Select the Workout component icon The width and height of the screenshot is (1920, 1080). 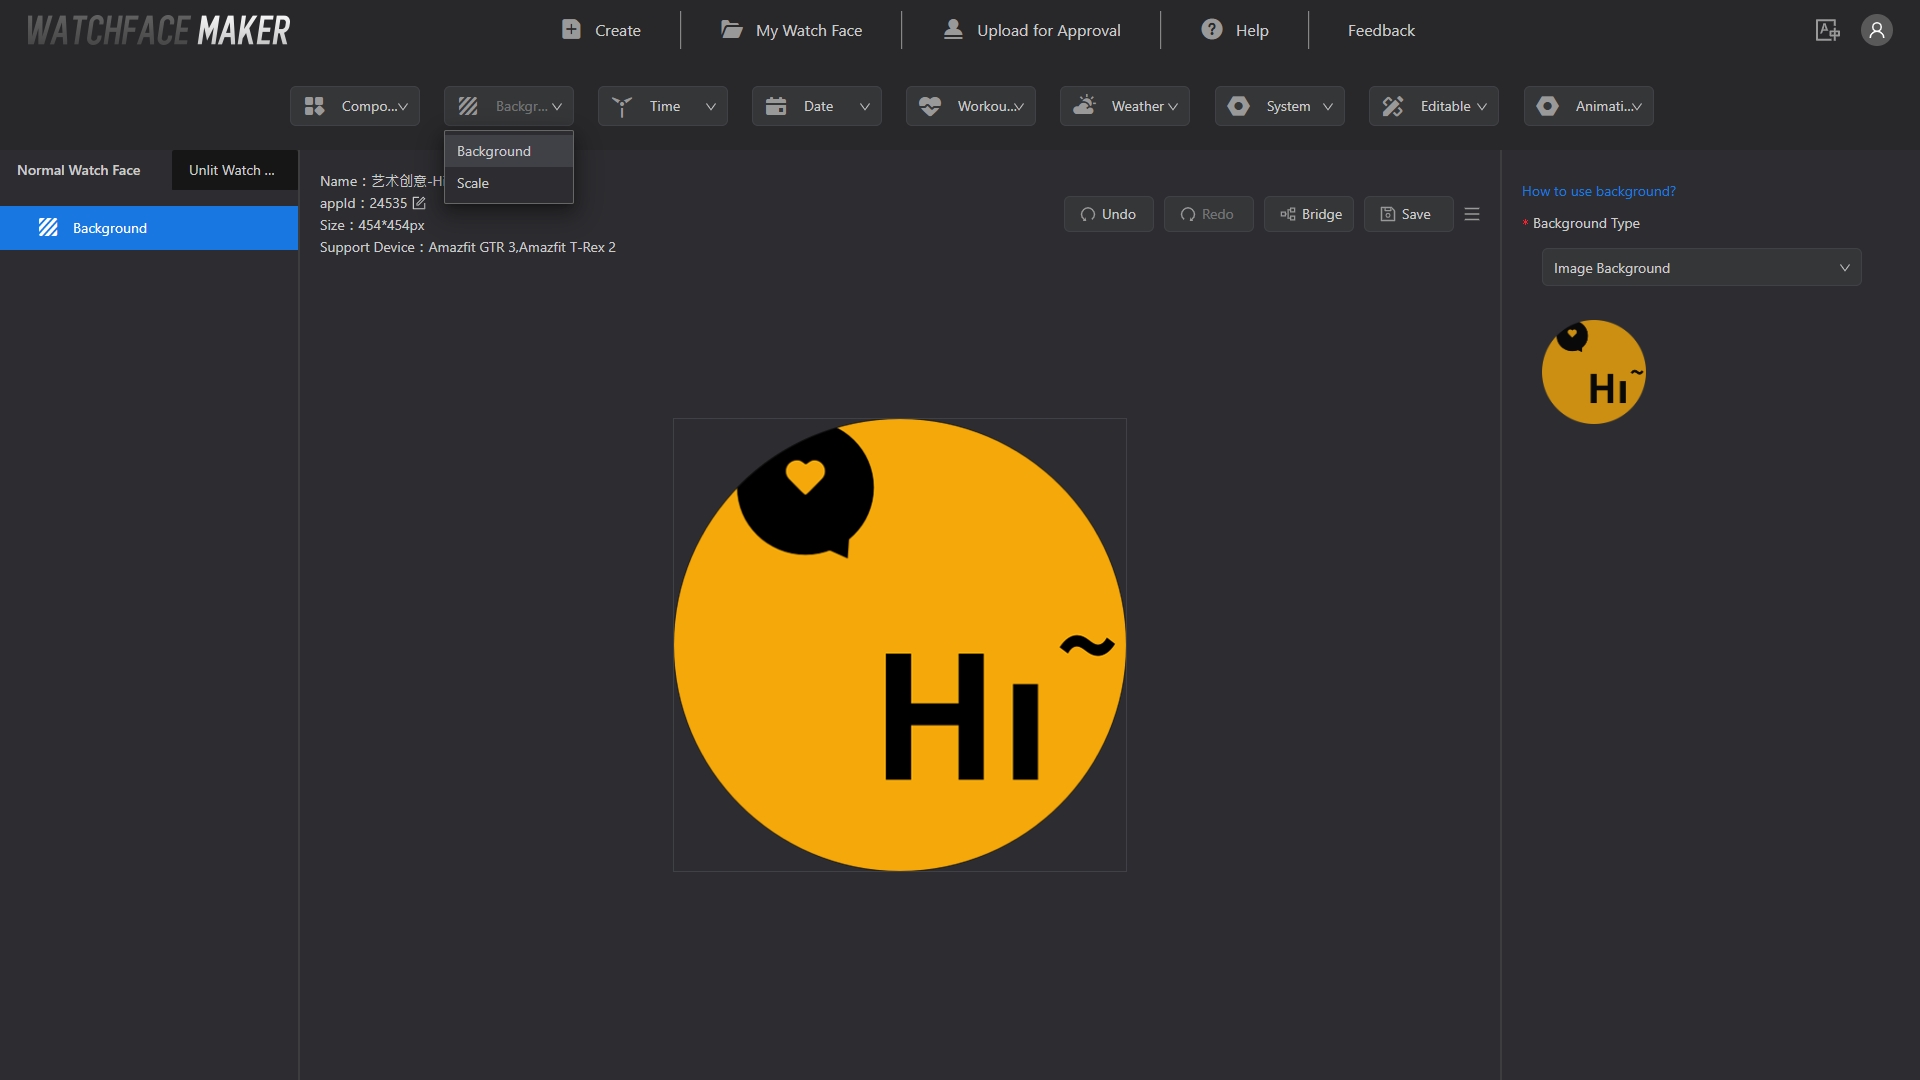(x=931, y=105)
